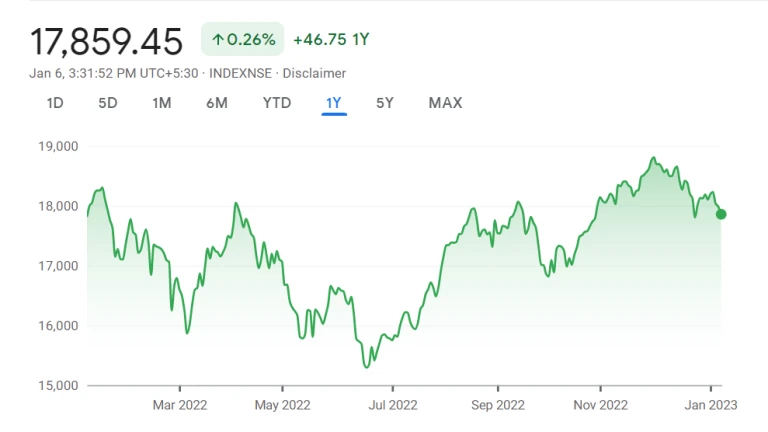Switch chart to 5Y range
Viewport: 768px width, 432px height.
[x=384, y=103]
